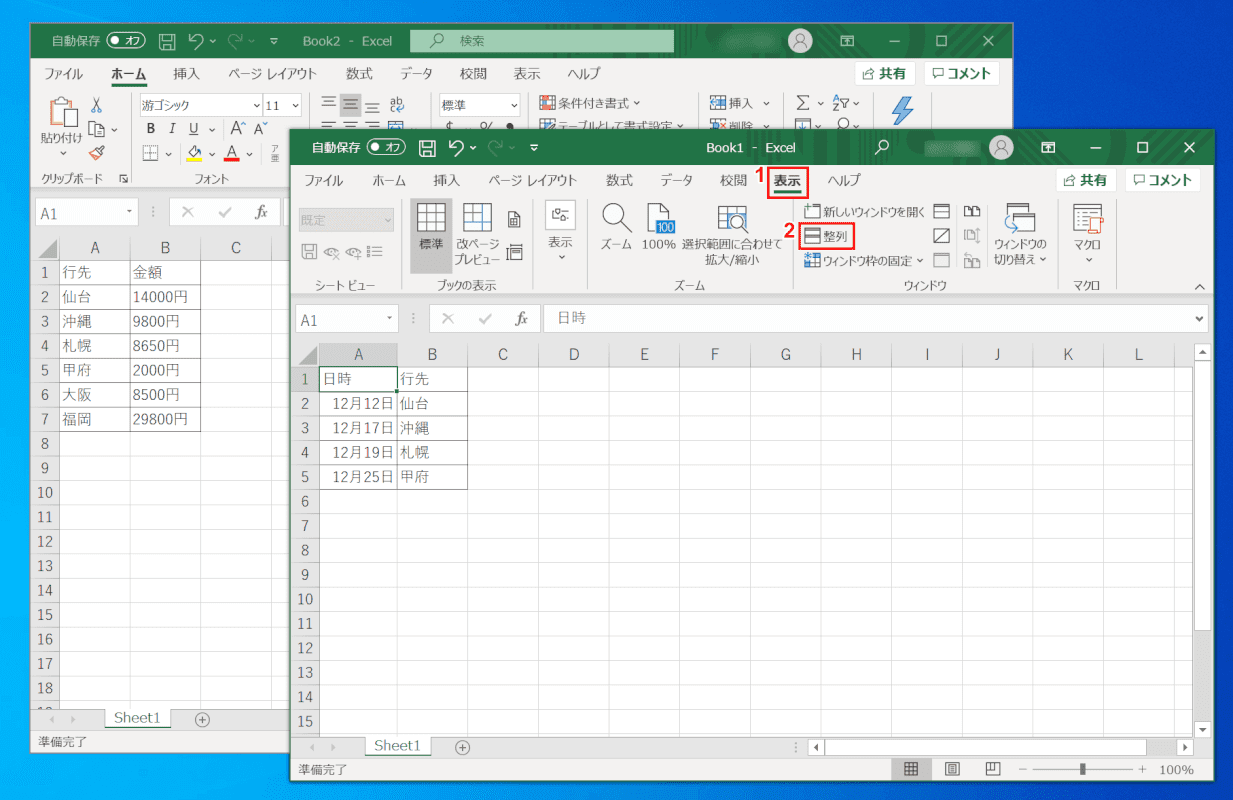Set zoom with the 100% ribbon button

(x=659, y=228)
